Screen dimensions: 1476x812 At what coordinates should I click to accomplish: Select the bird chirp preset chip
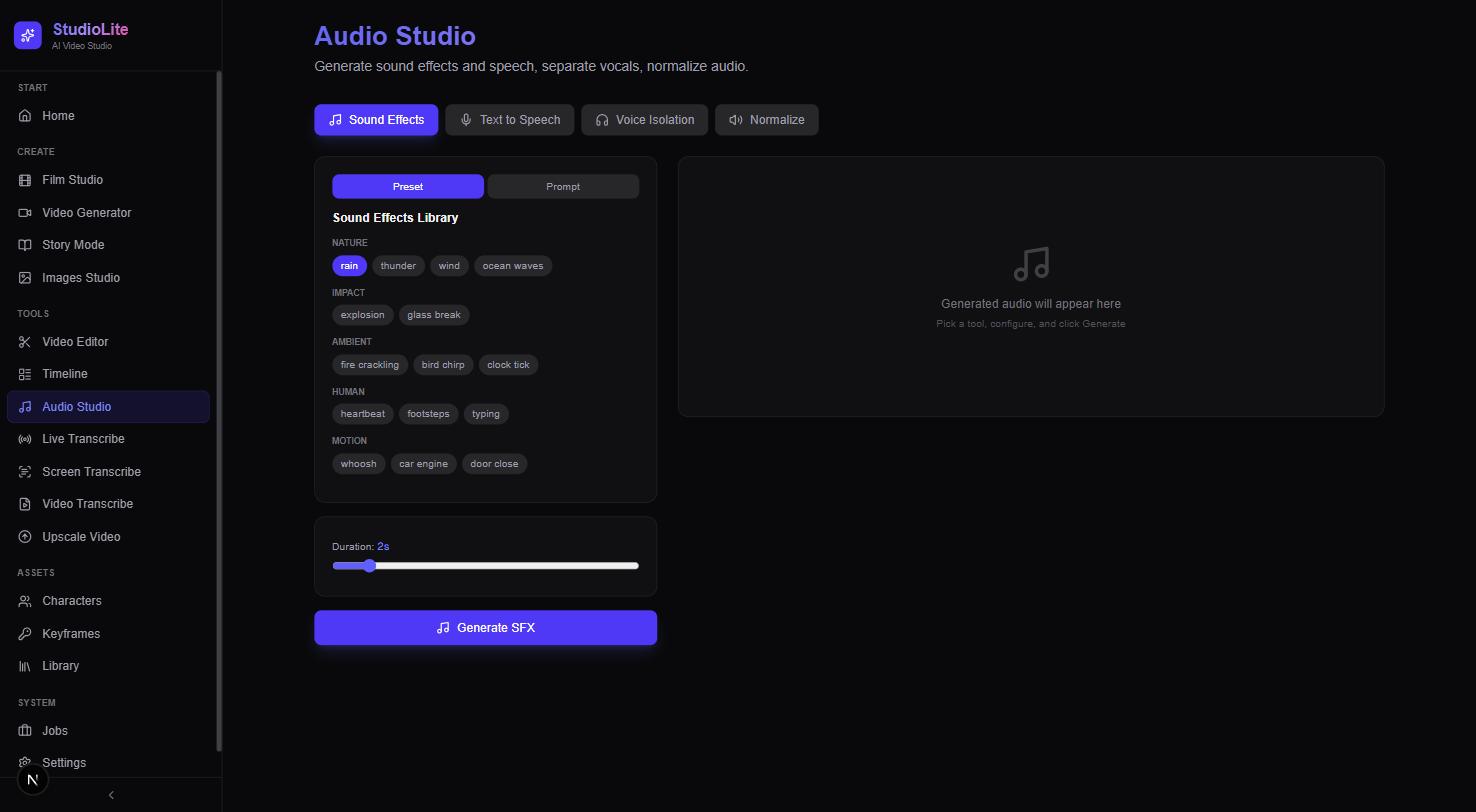coord(443,365)
